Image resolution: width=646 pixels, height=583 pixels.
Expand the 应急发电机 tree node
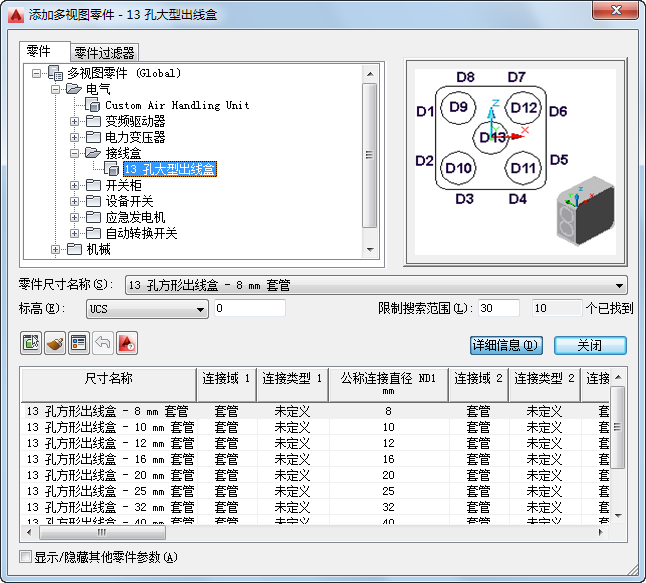pyautogui.click(x=74, y=218)
